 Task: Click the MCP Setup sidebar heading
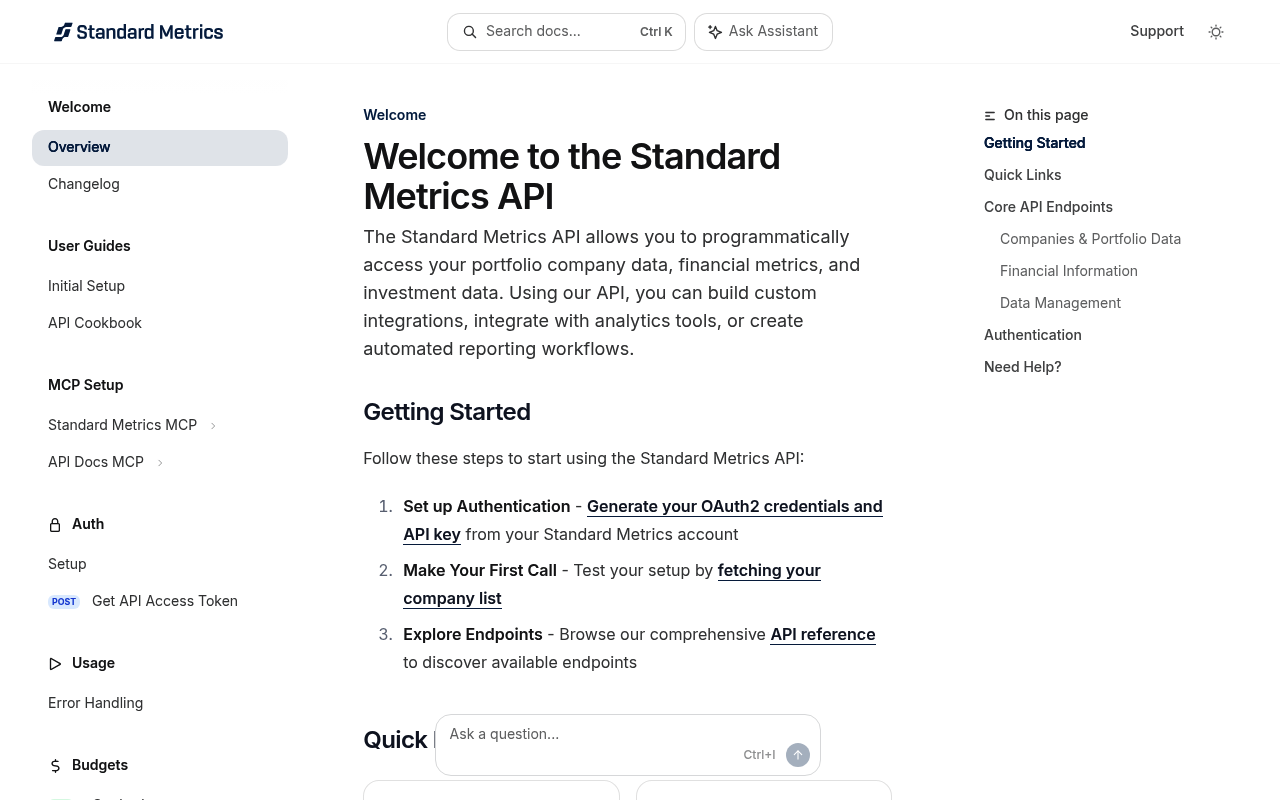(x=86, y=385)
